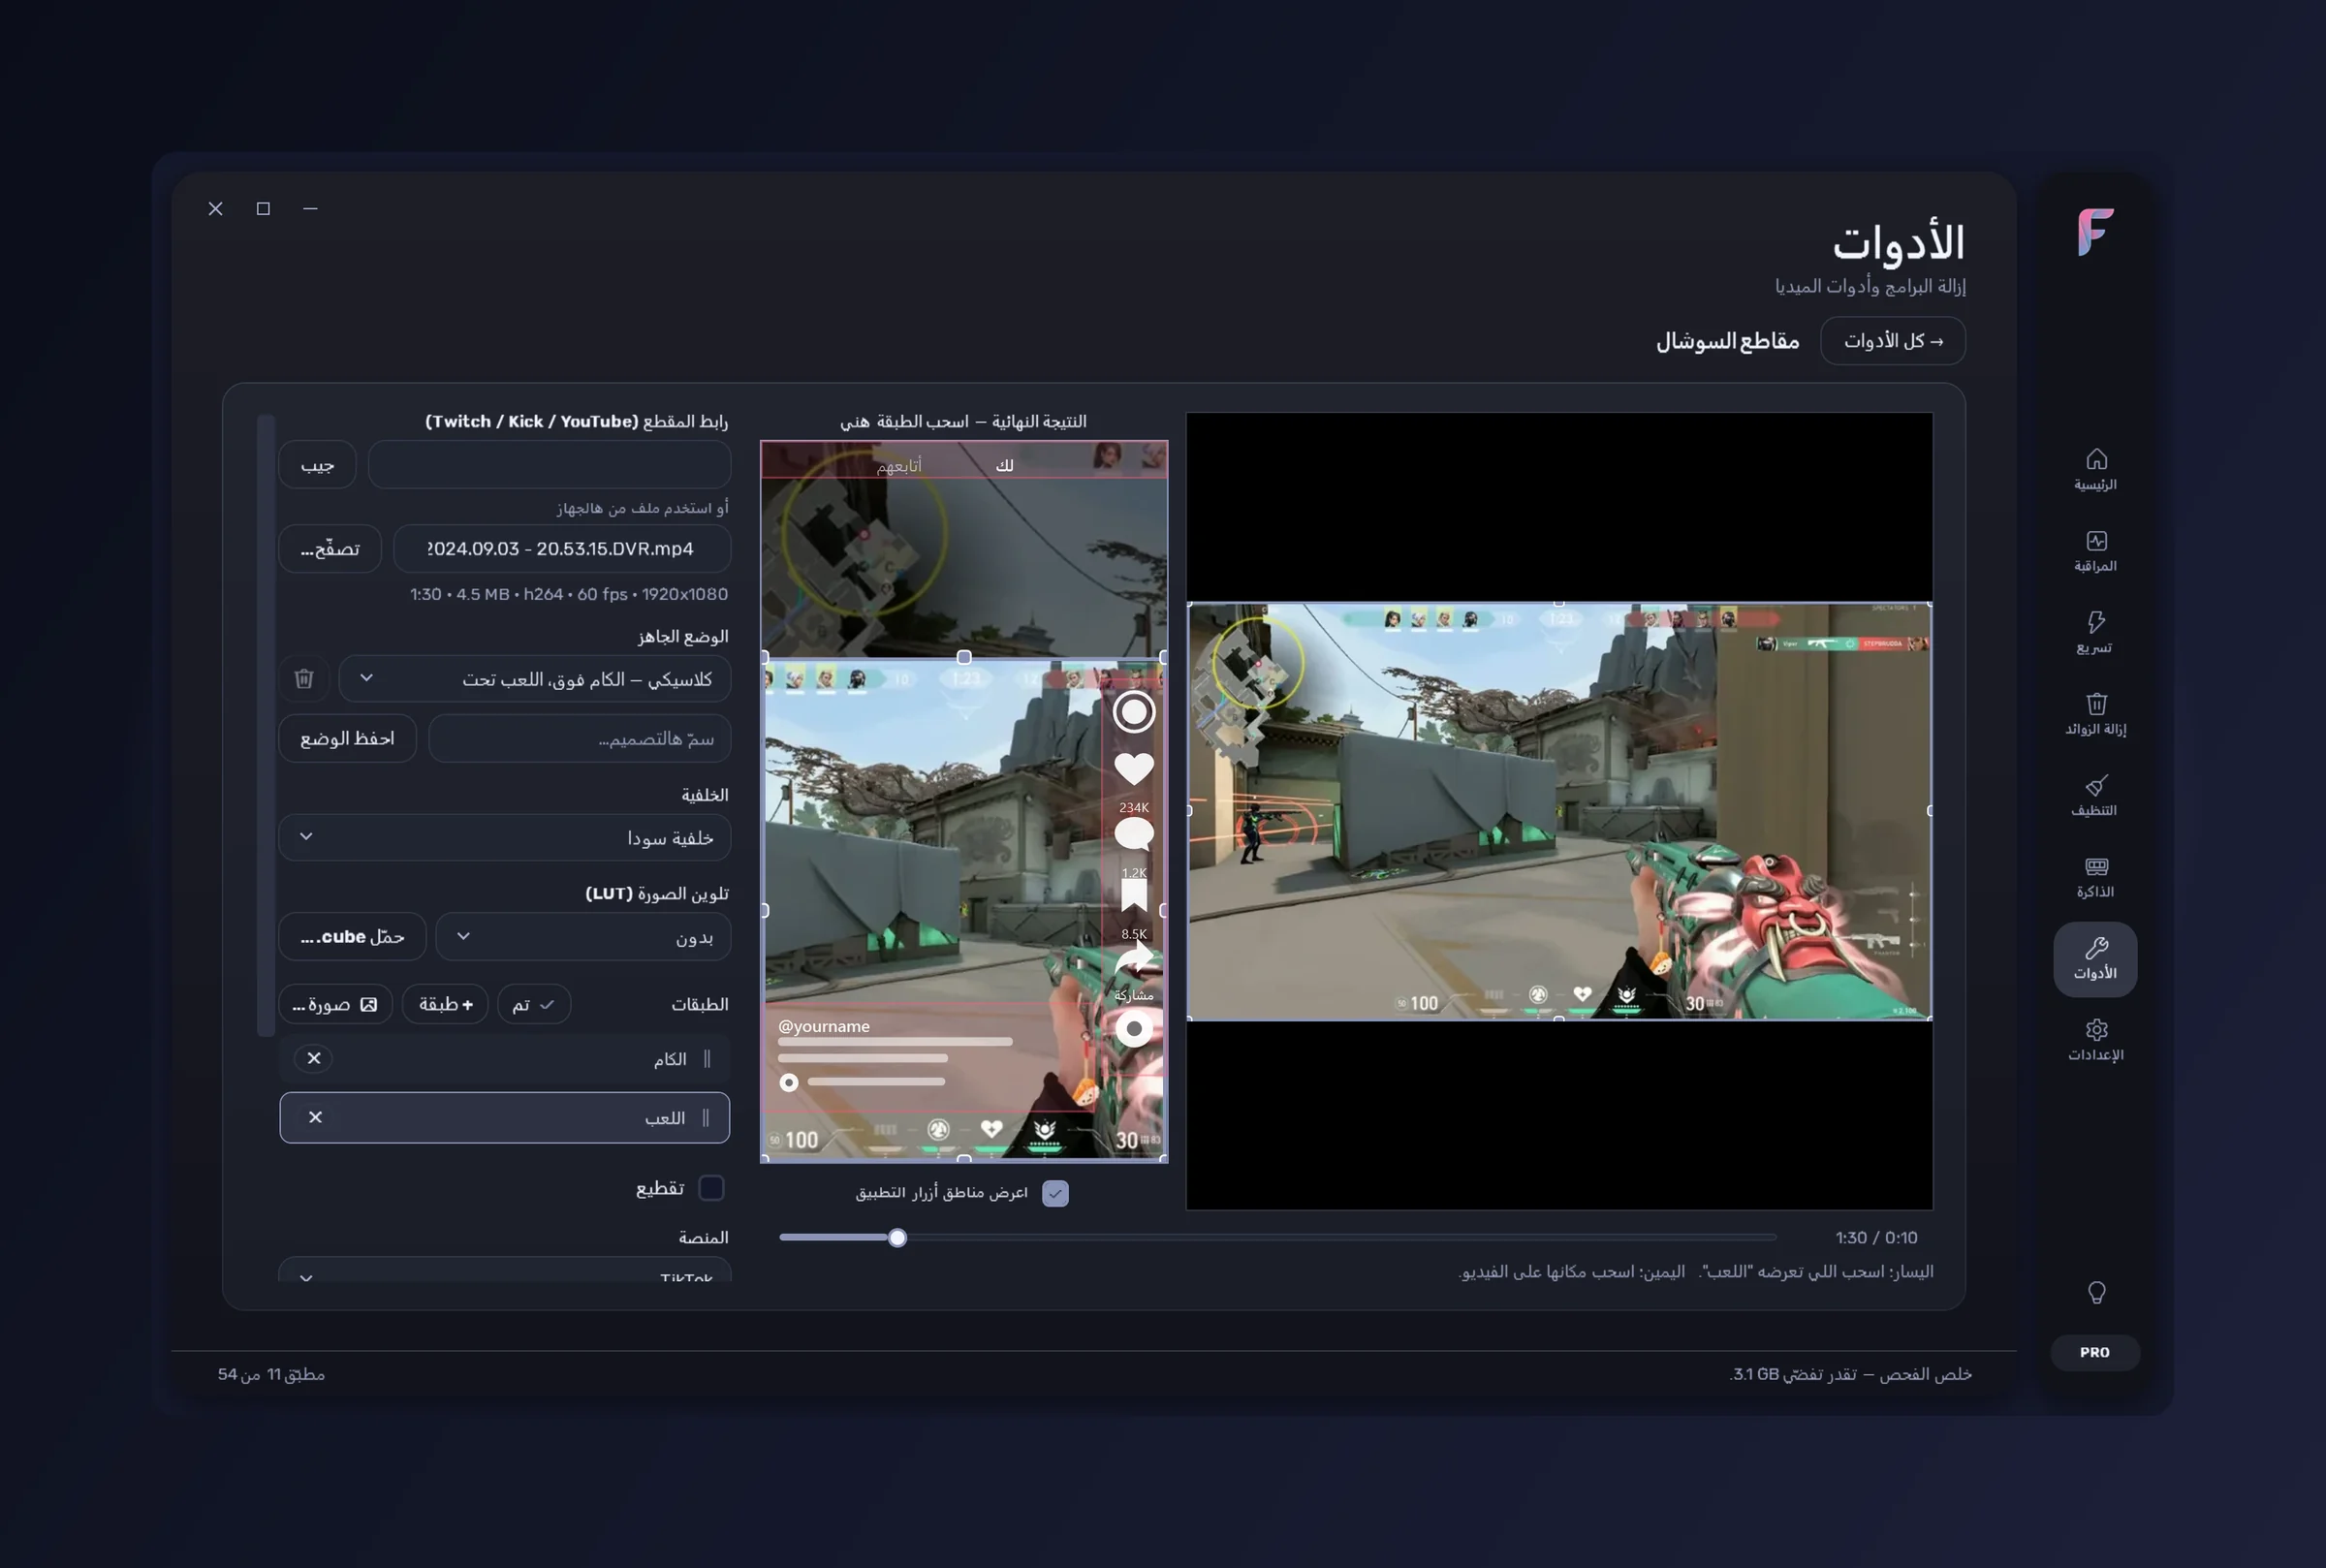Viewport: 2326px width, 1568px height.
Task: Click the video timeline slider handle
Action: (x=897, y=1238)
